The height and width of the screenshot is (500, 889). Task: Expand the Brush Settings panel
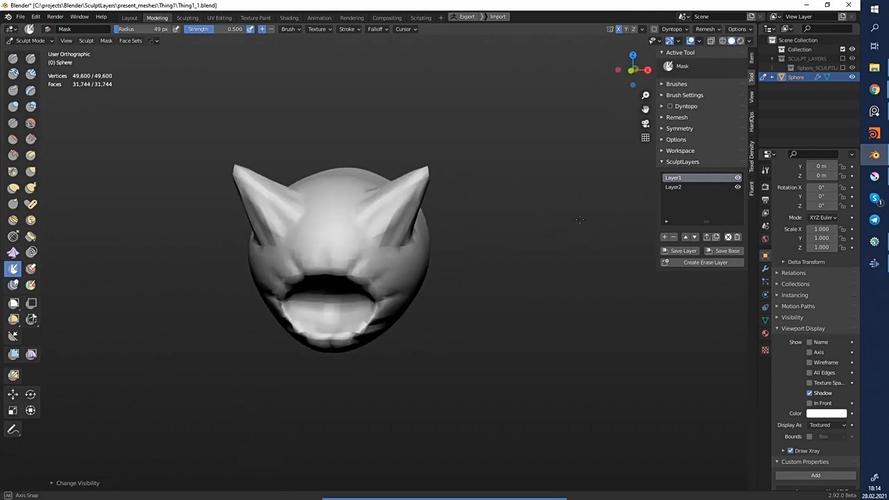coord(684,95)
